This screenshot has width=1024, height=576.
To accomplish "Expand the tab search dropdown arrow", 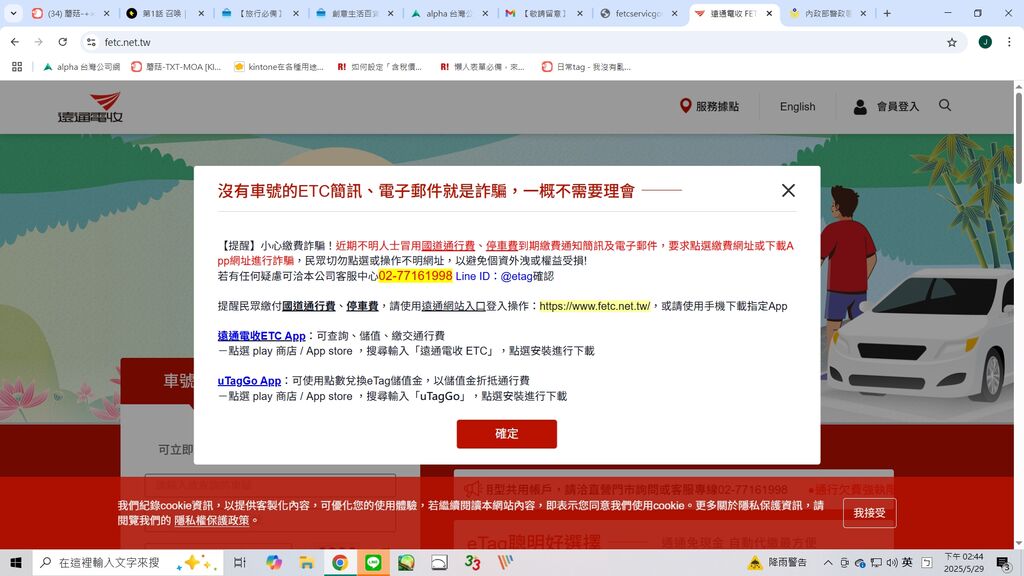I will coord(13,13).
